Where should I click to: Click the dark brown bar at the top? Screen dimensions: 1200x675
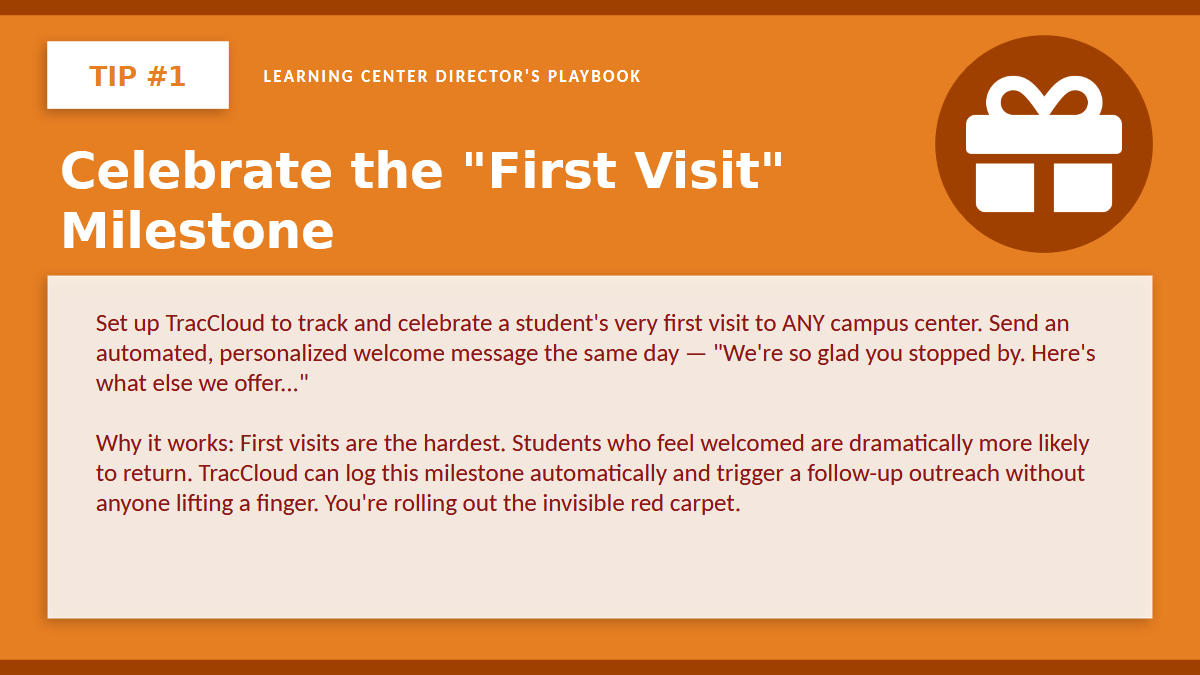click(600, 7)
